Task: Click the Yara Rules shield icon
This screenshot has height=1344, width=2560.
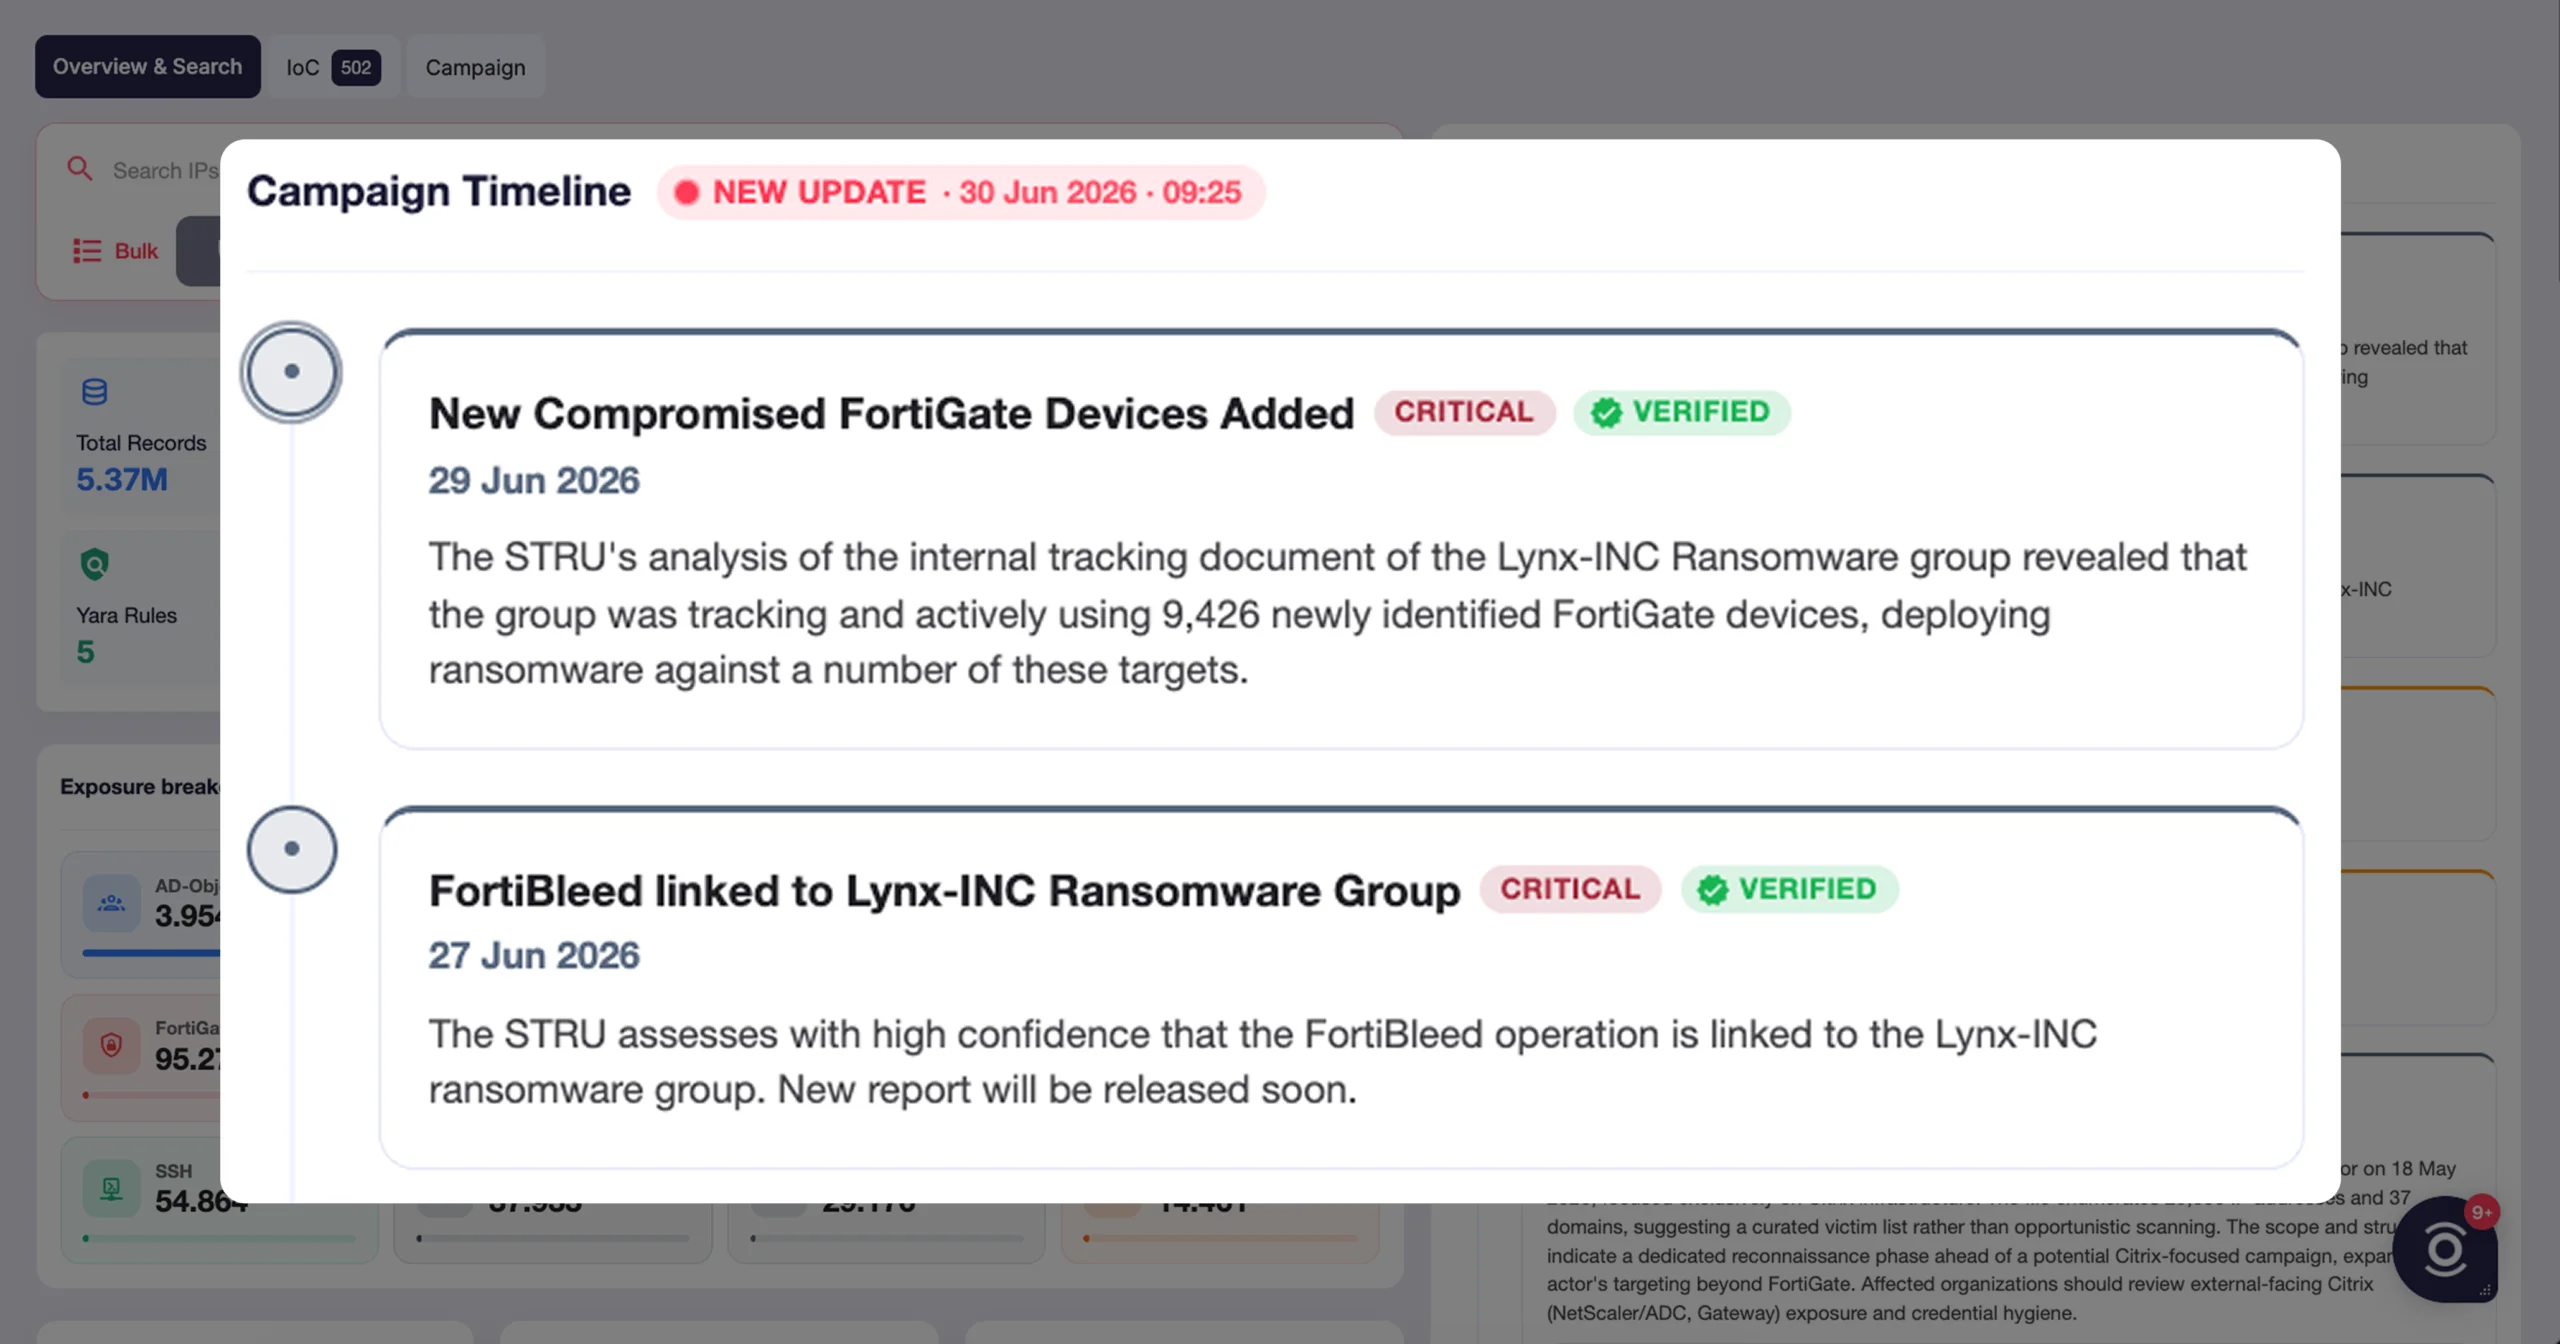Action: 95,565
